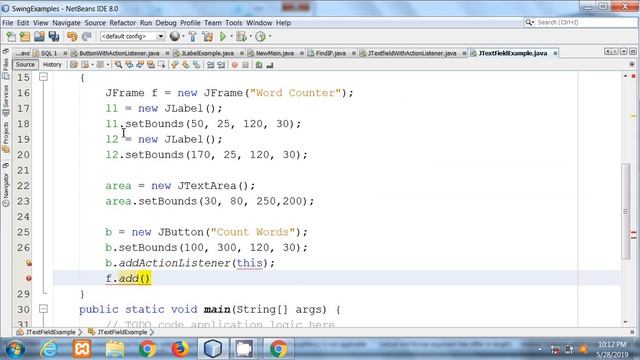Click the Search (Ctrl+I) input field
The height and width of the screenshot is (360, 640).
(586, 22)
